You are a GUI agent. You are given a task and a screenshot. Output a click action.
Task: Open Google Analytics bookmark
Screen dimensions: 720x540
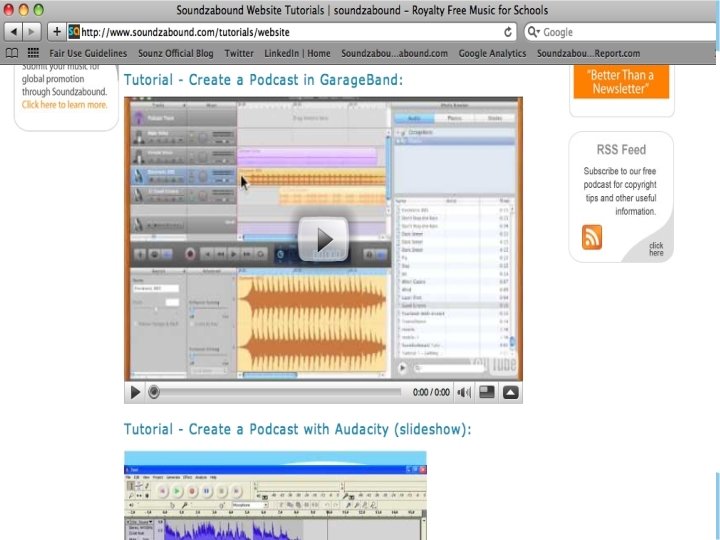pos(492,53)
